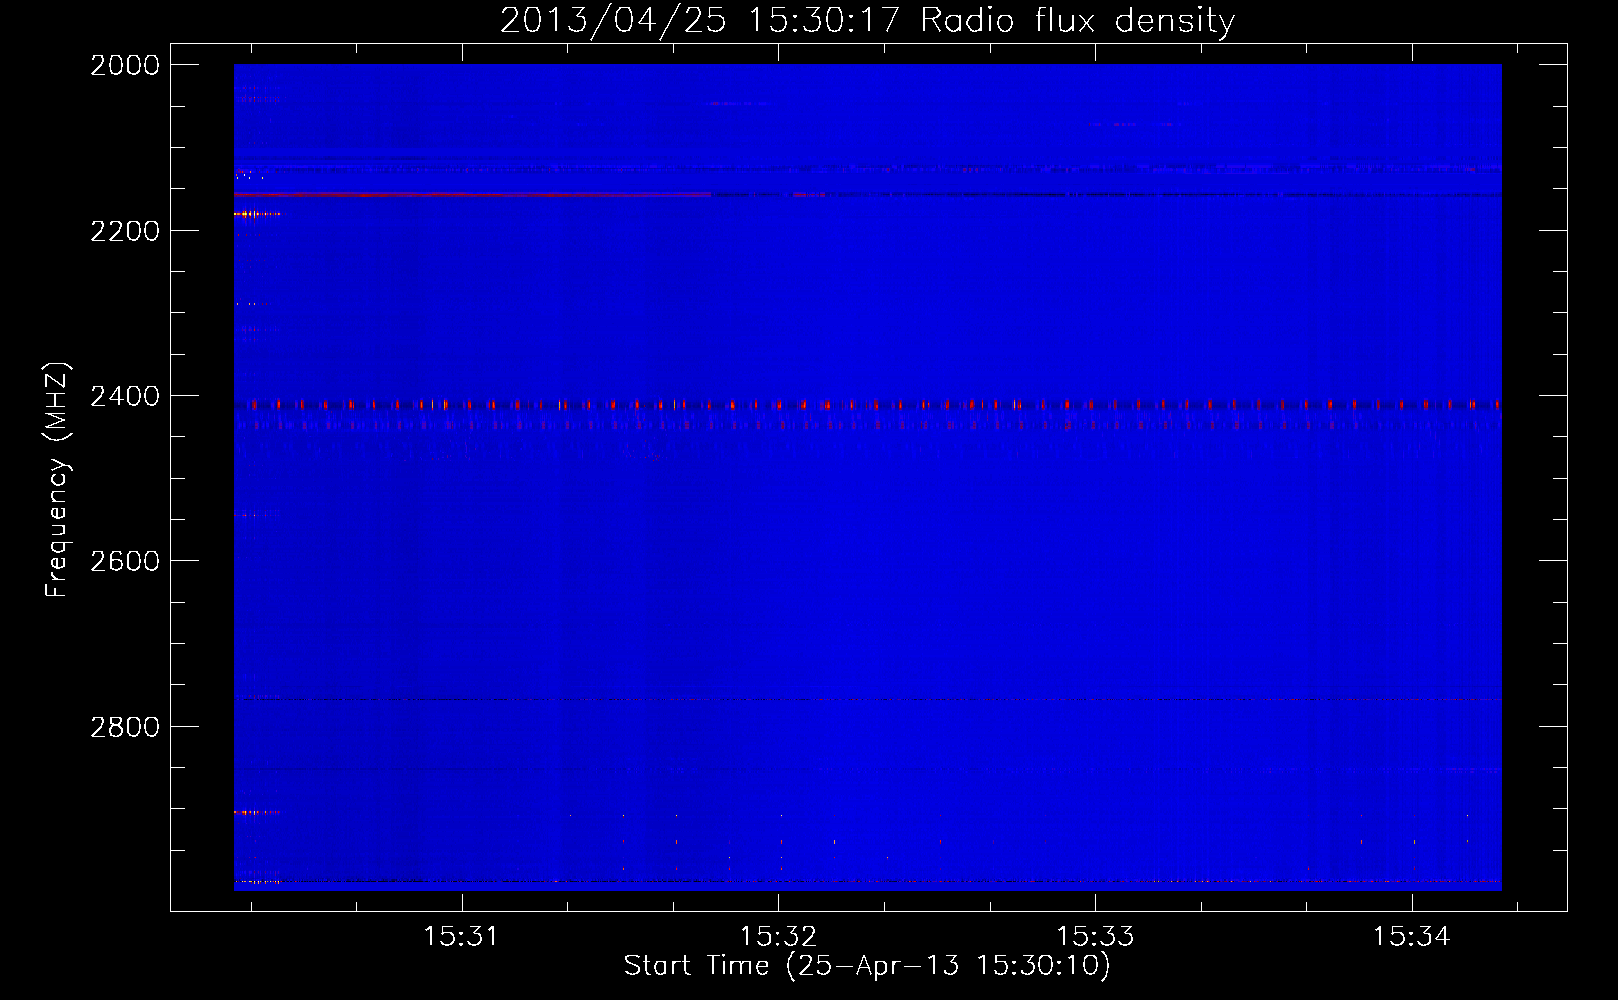
Task: Click the 15:31 time tick label
Action: (x=461, y=937)
